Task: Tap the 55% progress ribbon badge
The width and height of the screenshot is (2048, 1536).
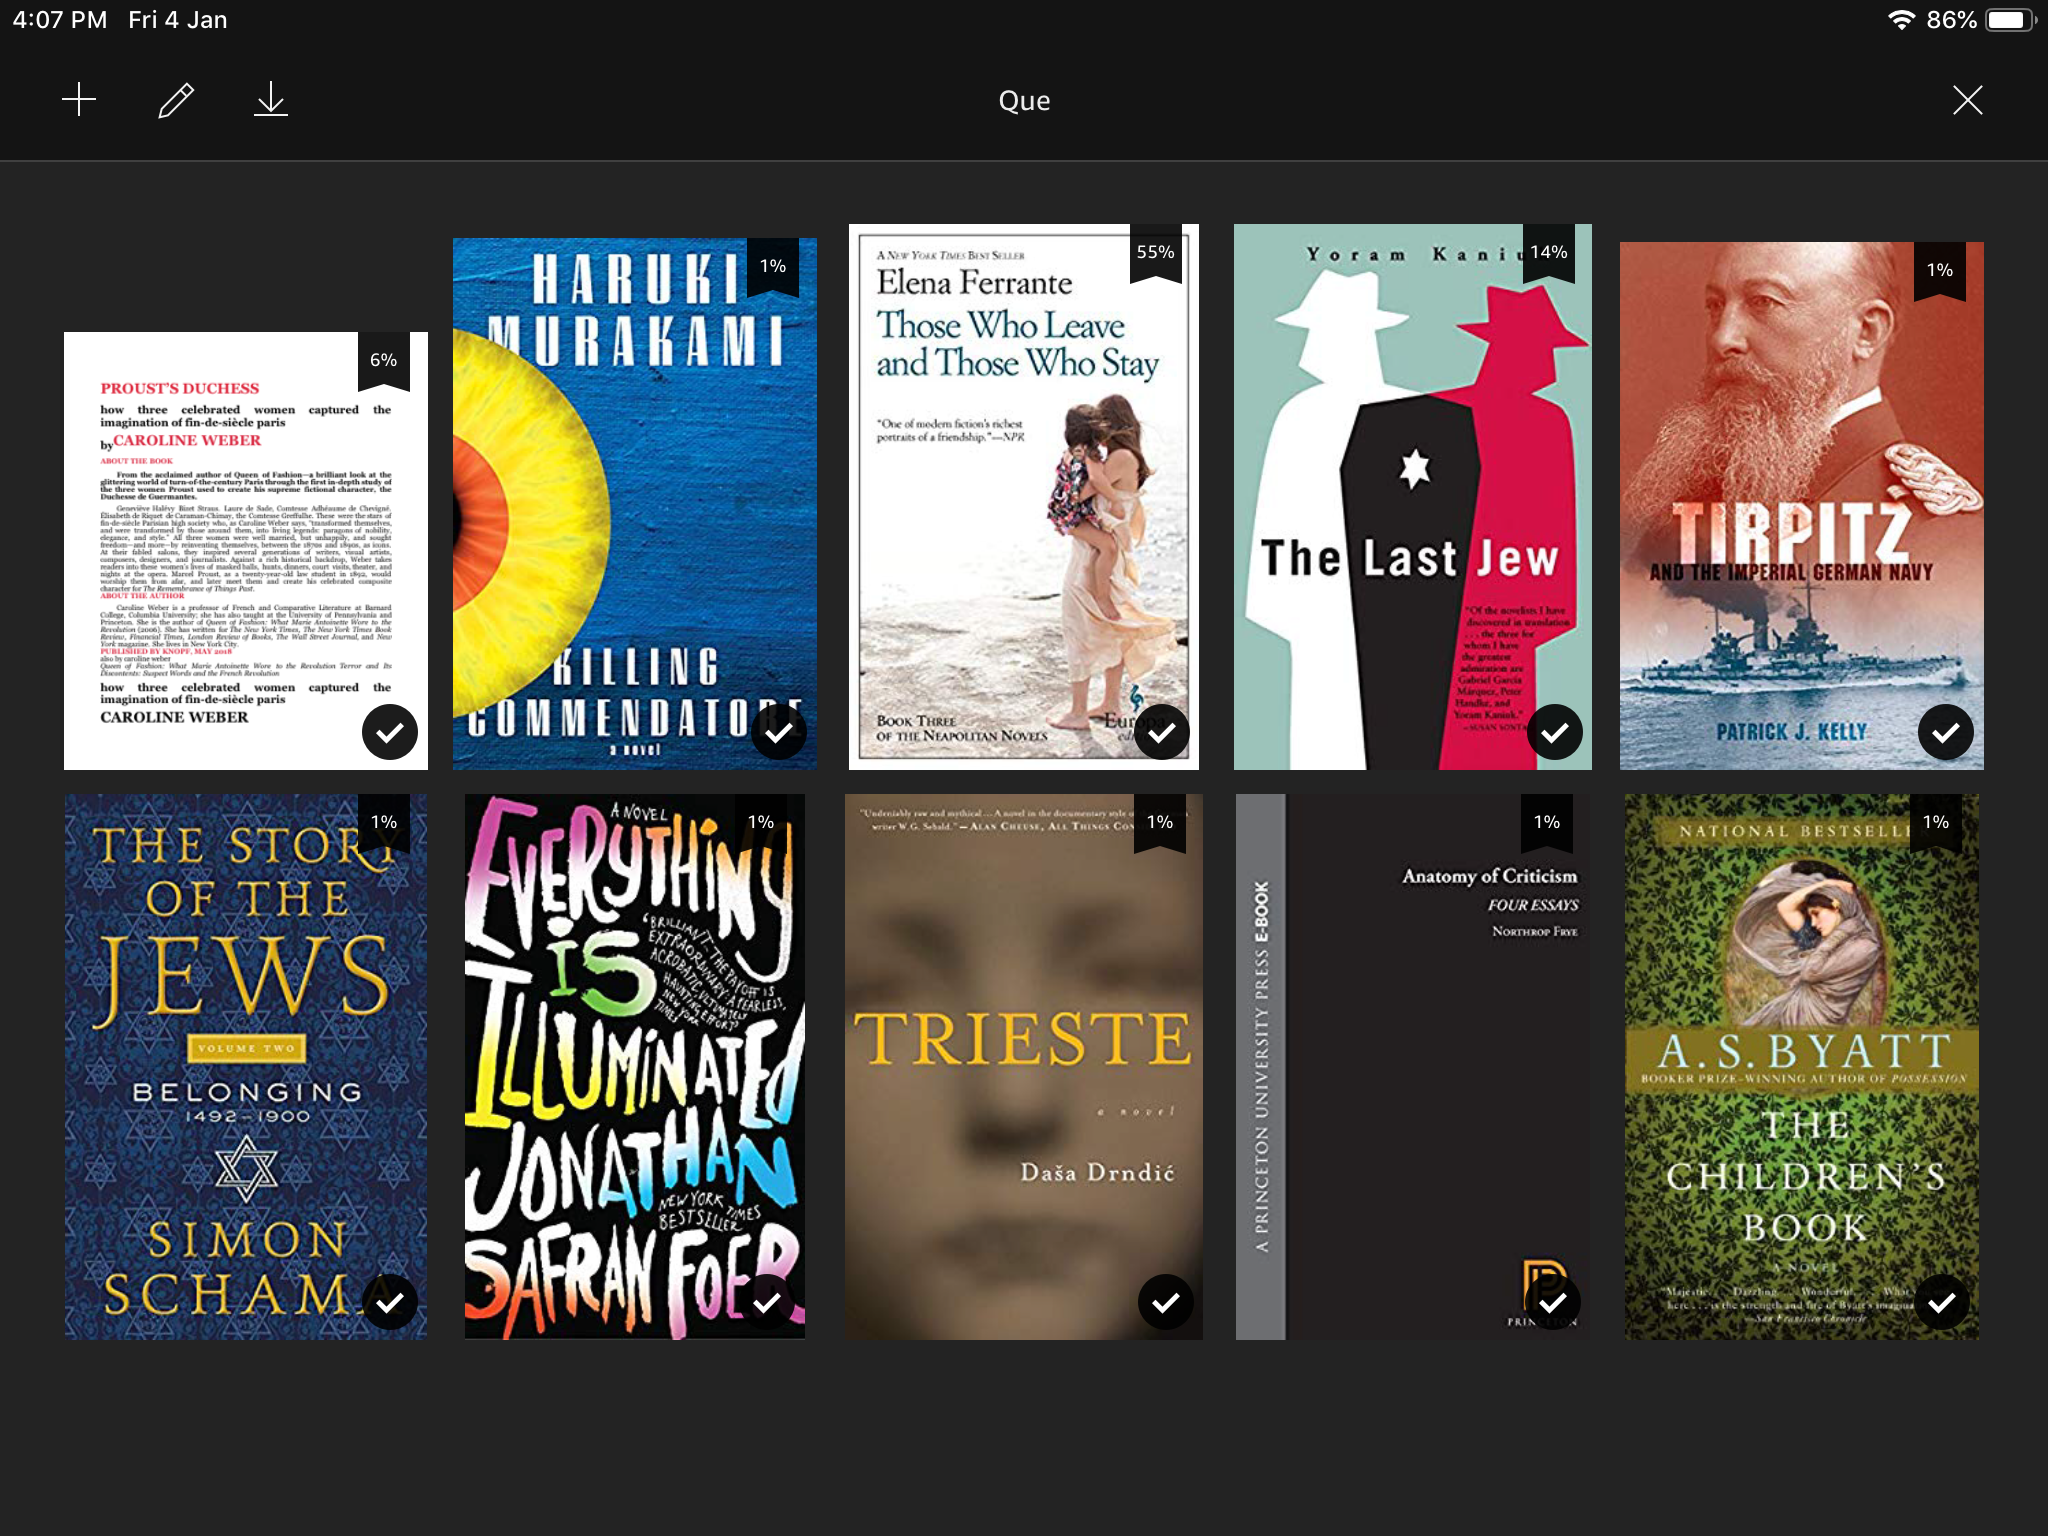Action: point(1155,253)
